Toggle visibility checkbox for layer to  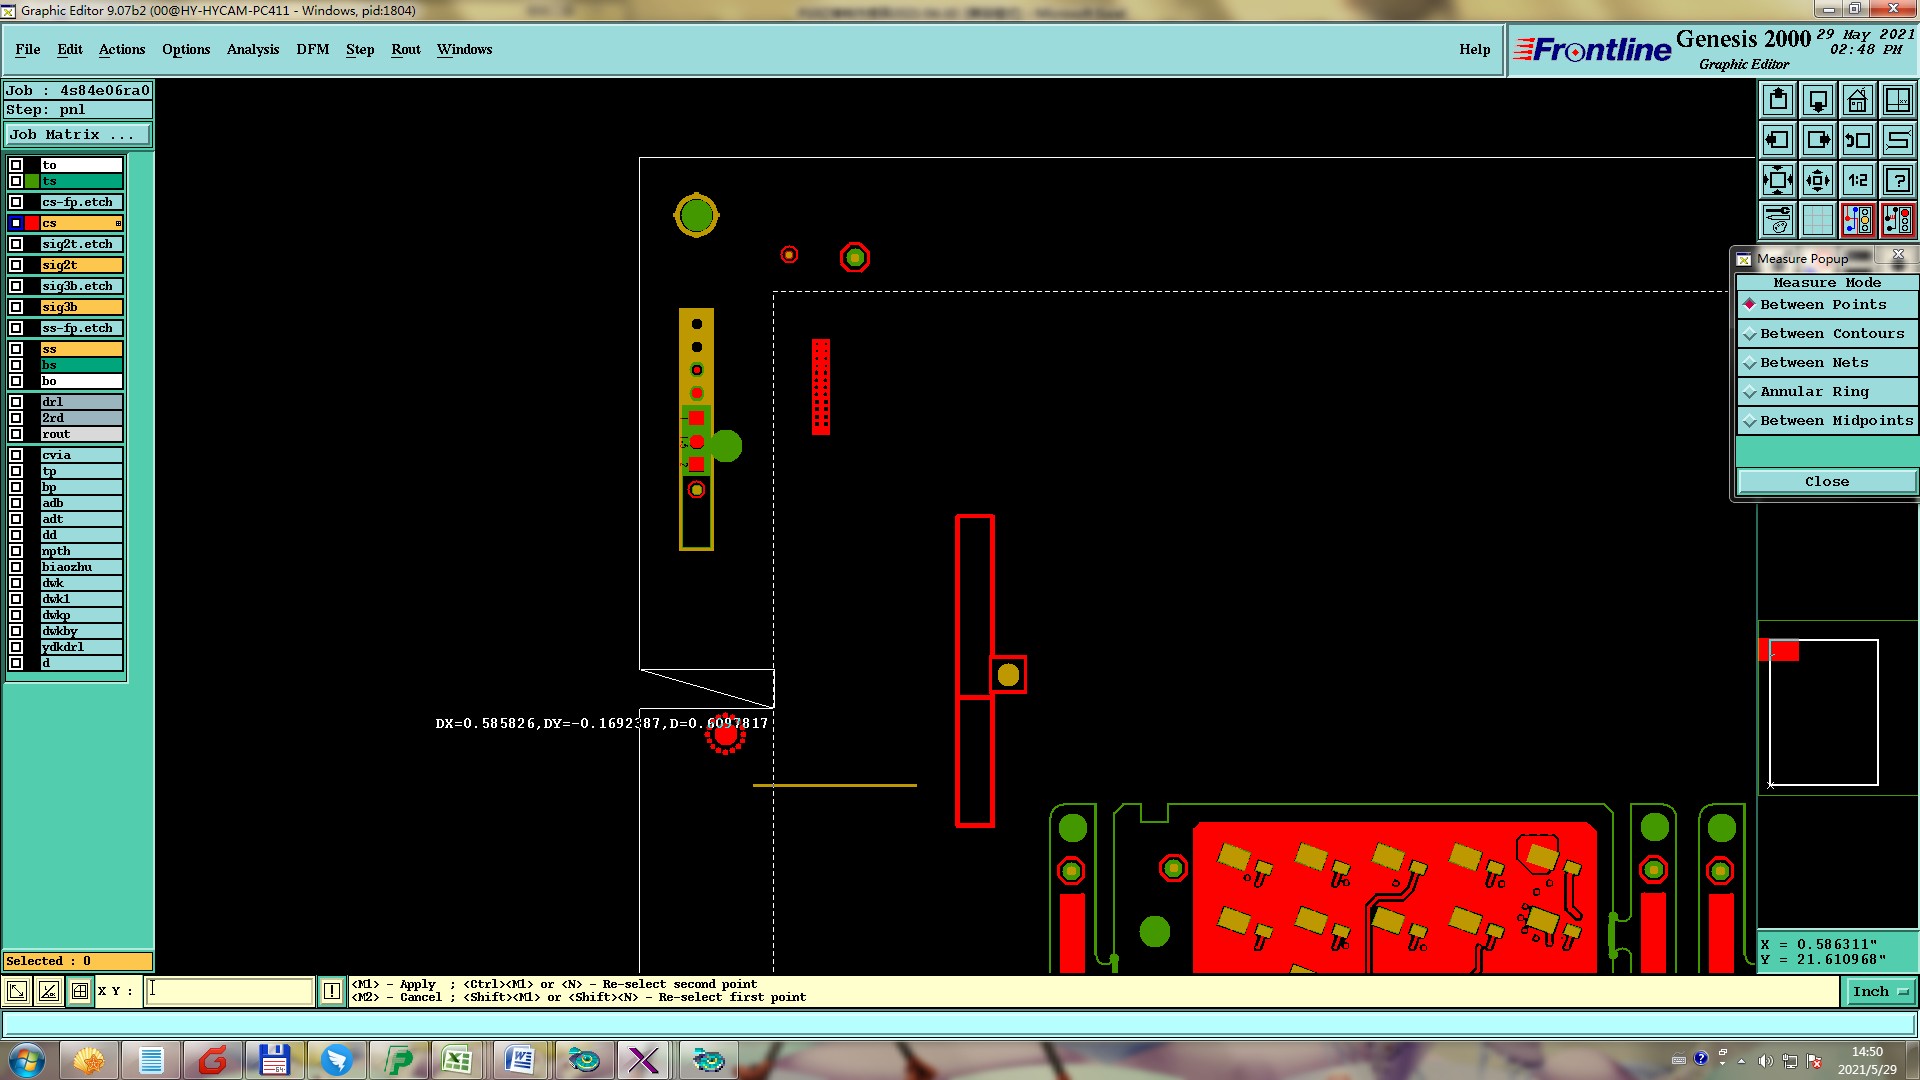(x=16, y=165)
